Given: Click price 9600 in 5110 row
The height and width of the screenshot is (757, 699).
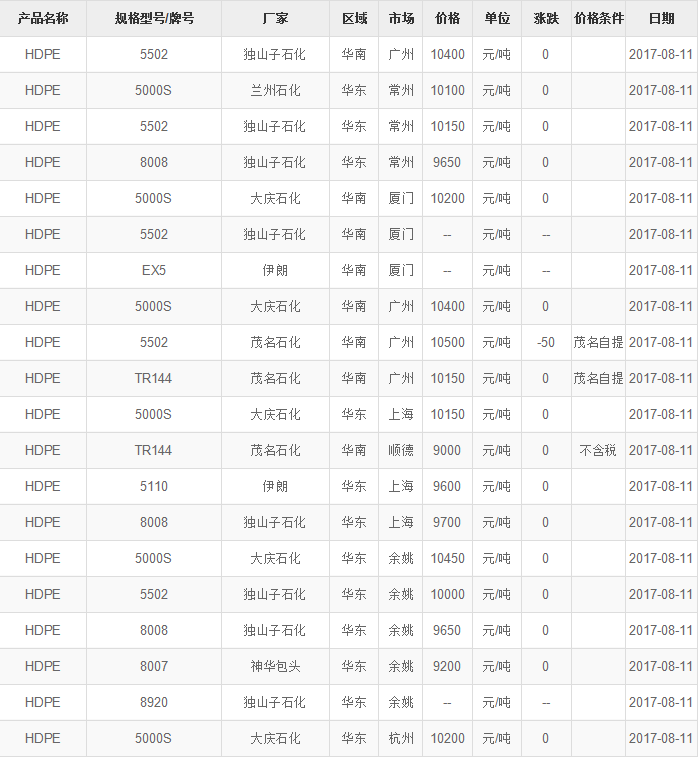Looking at the screenshot, I should [x=447, y=486].
